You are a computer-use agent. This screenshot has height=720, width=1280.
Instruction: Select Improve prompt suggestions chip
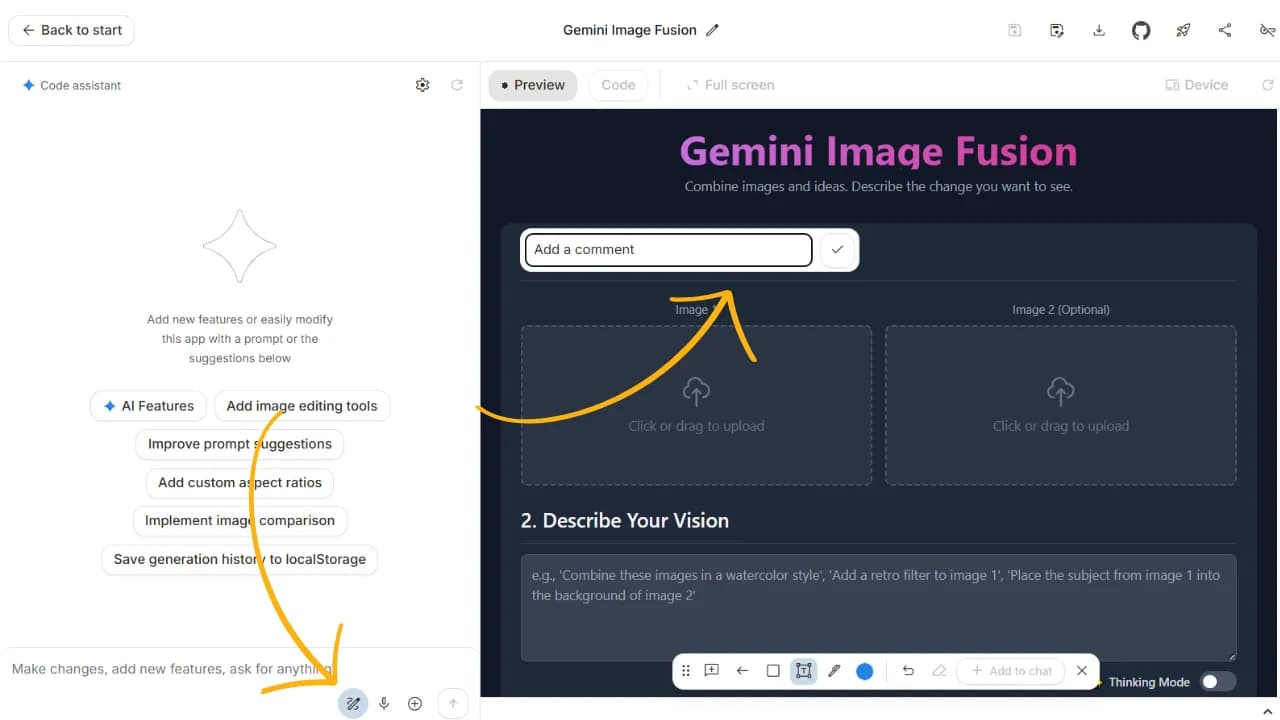pos(240,444)
